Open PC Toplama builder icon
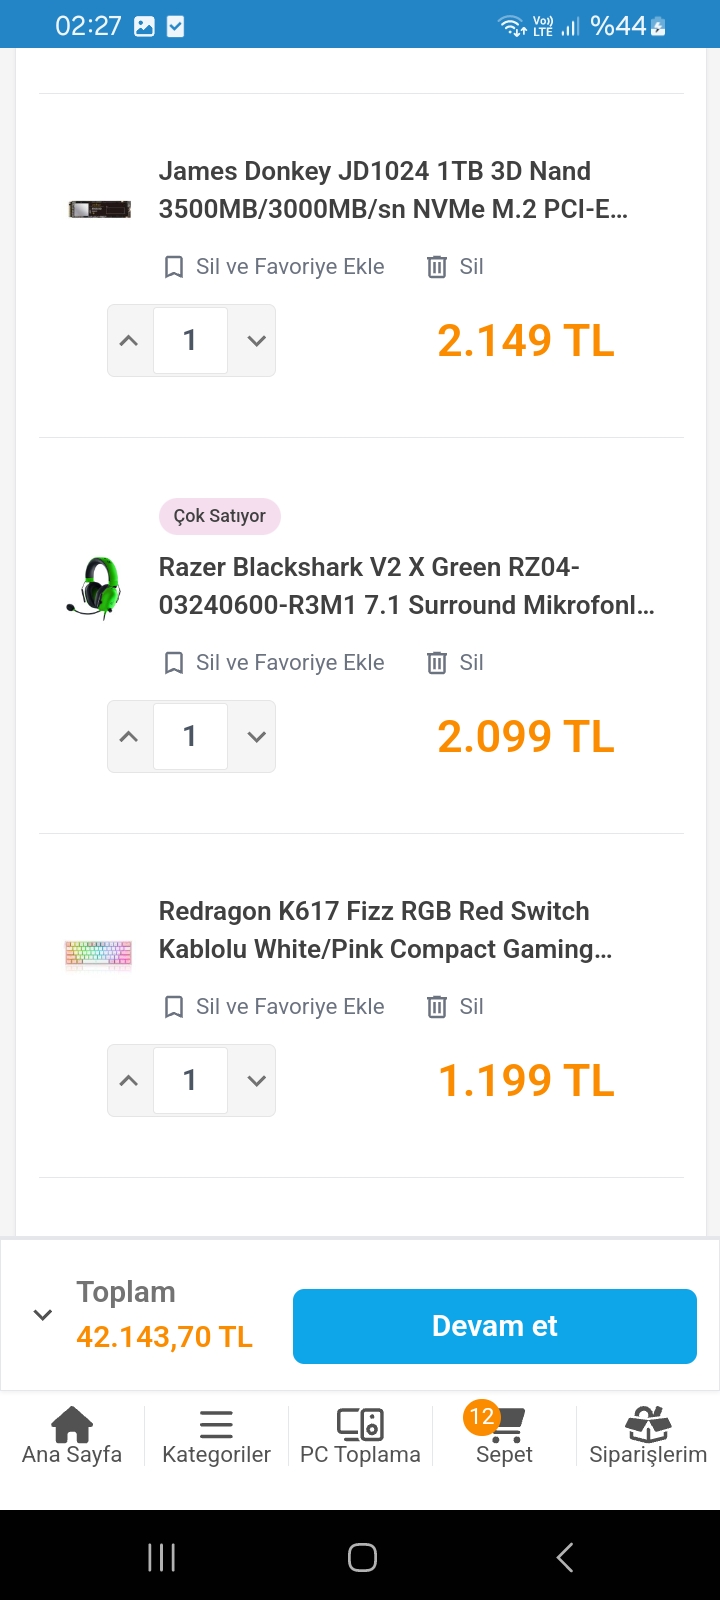 (x=360, y=1424)
